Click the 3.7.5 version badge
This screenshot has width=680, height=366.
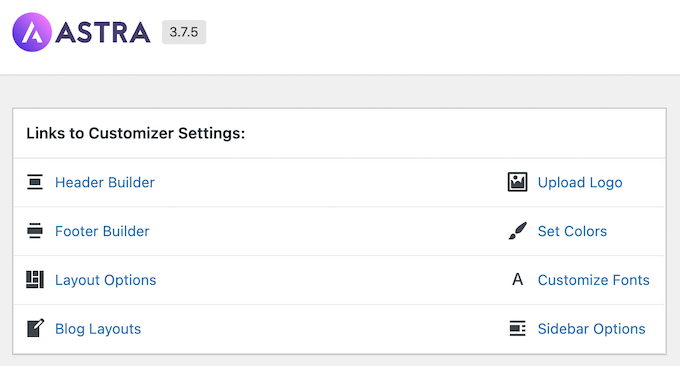coord(184,32)
